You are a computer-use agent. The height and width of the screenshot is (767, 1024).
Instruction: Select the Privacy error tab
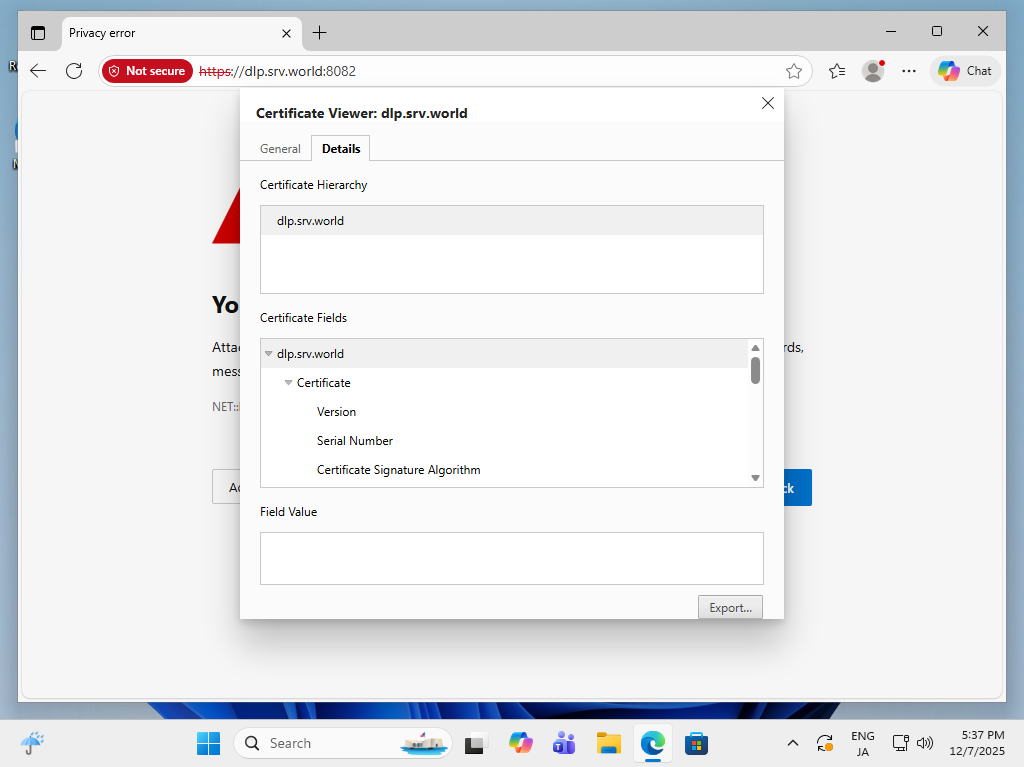(182, 33)
